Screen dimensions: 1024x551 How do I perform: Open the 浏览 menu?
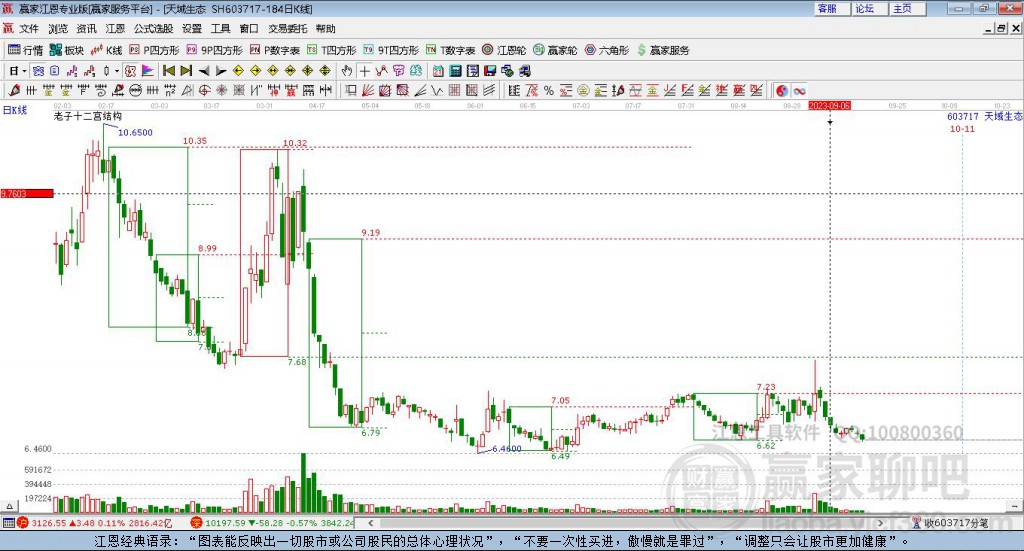pos(57,29)
